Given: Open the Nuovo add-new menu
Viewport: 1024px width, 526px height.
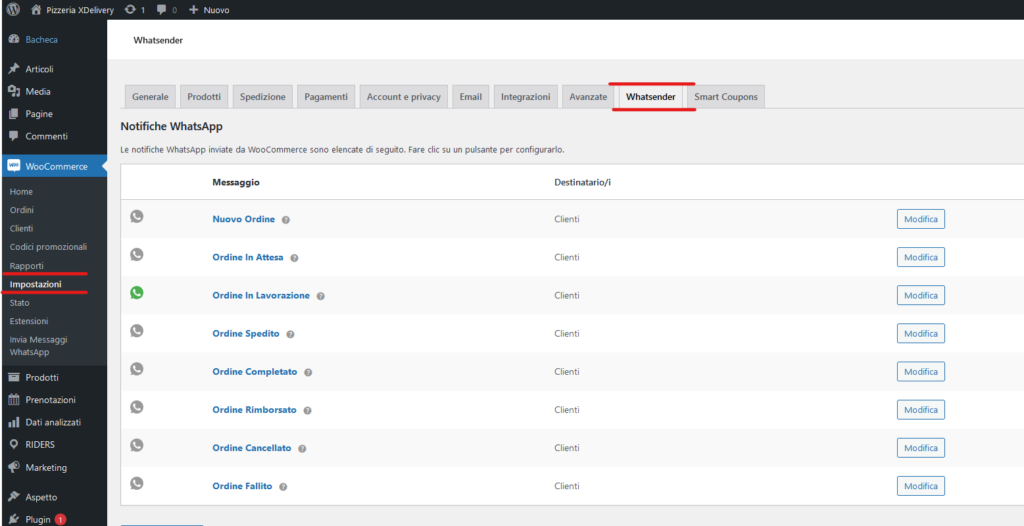Looking at the screenshot, I should tap(209, 10).
